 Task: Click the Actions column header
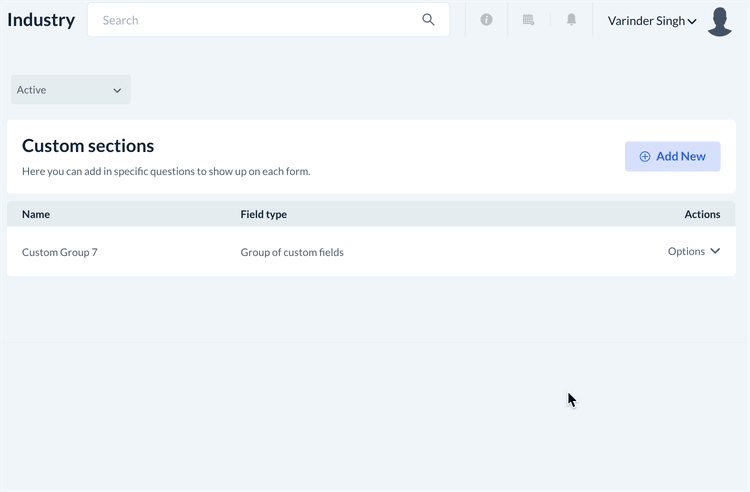[x=702, y=214]
